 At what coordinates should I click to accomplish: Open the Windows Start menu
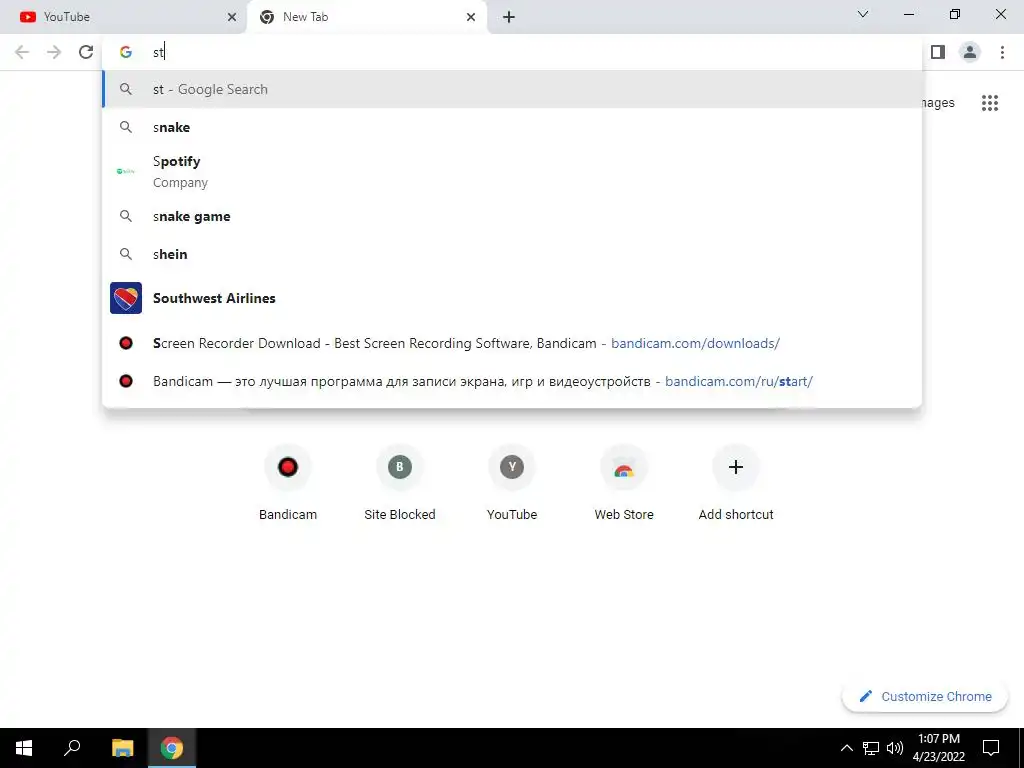pos(24,748)
